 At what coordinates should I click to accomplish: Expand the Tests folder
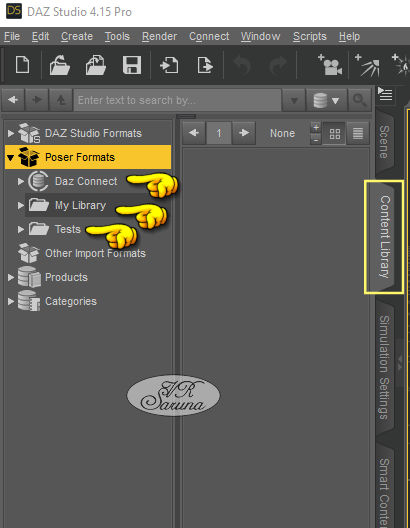pyautogui.click(x=21, y=229)
